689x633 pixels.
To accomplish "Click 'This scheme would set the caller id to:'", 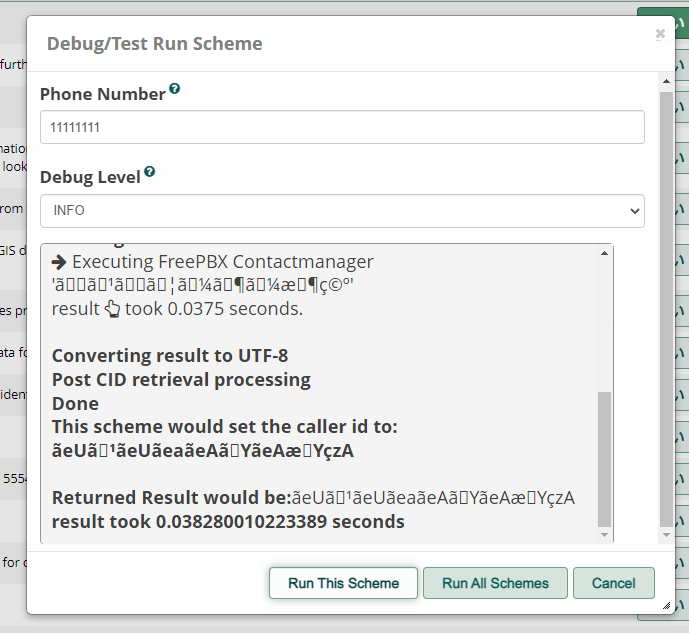I will (225, 427).
